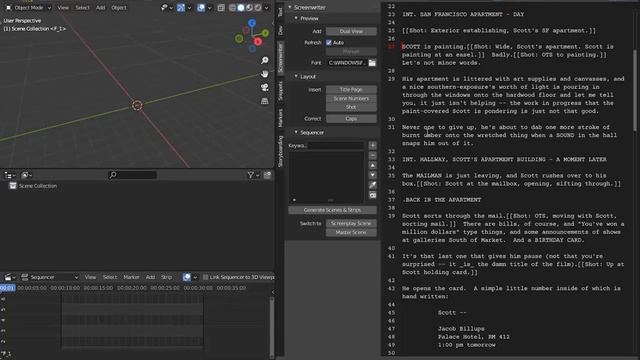Screen dimensions: 640x360
Task: Switch to the Snippets sidebar tab
Action: coord(280,91)
